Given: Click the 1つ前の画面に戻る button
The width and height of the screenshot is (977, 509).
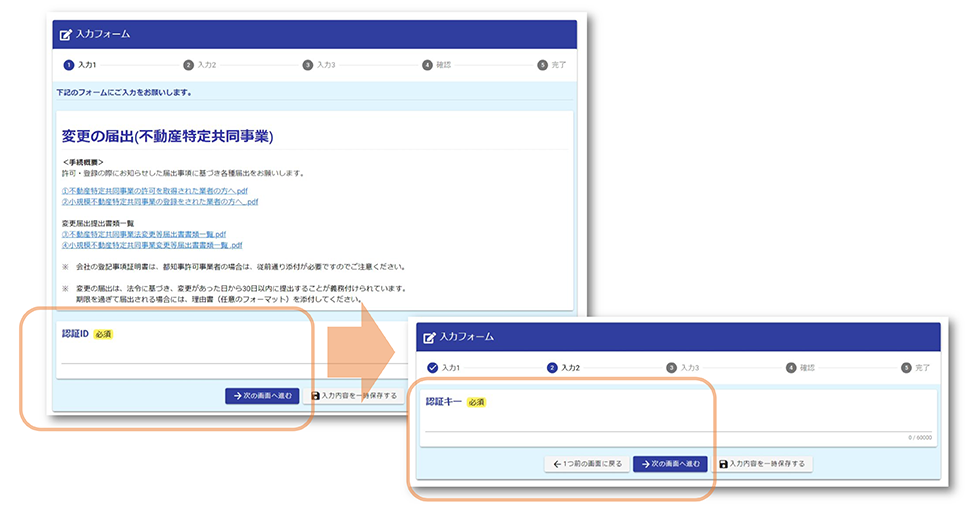Looking at the screenshot, I should point(588,464).
